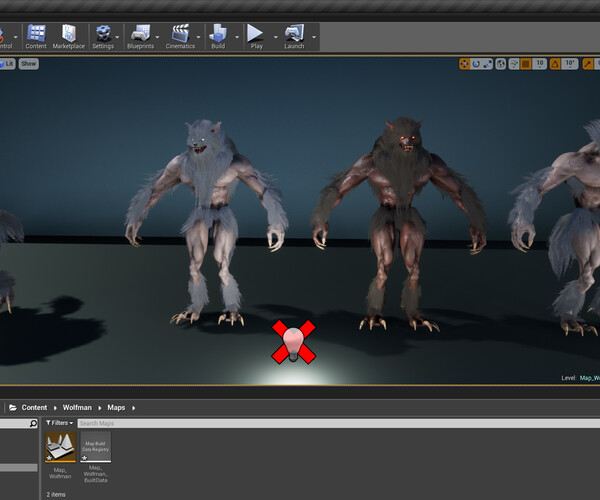Toggle world/local coordinate space globe
Screen dimensions: 600x500
click(x=501, y=64)
